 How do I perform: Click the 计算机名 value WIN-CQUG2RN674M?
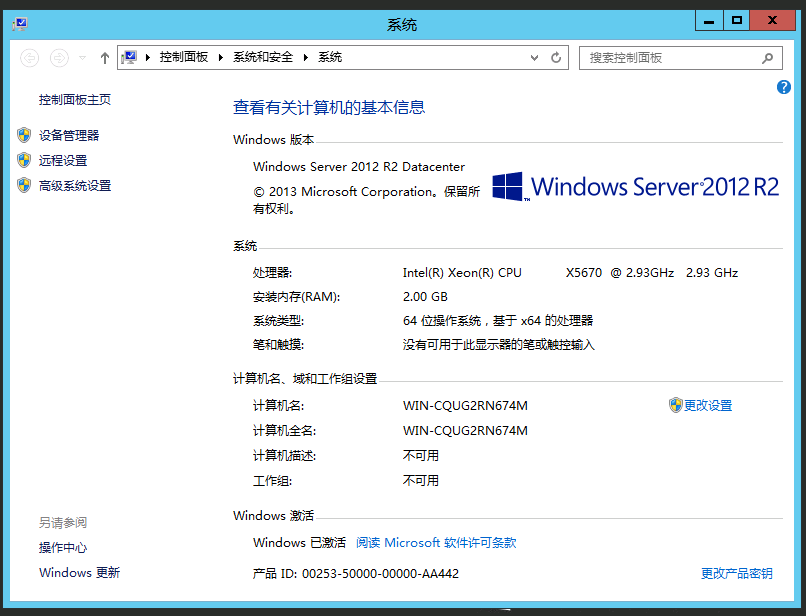pos(465,406)
